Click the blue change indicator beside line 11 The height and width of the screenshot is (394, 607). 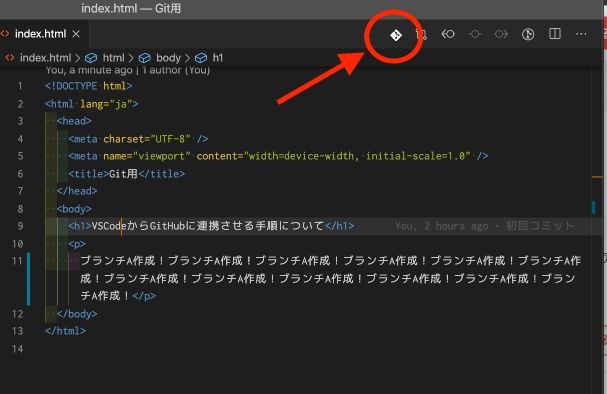28,279
